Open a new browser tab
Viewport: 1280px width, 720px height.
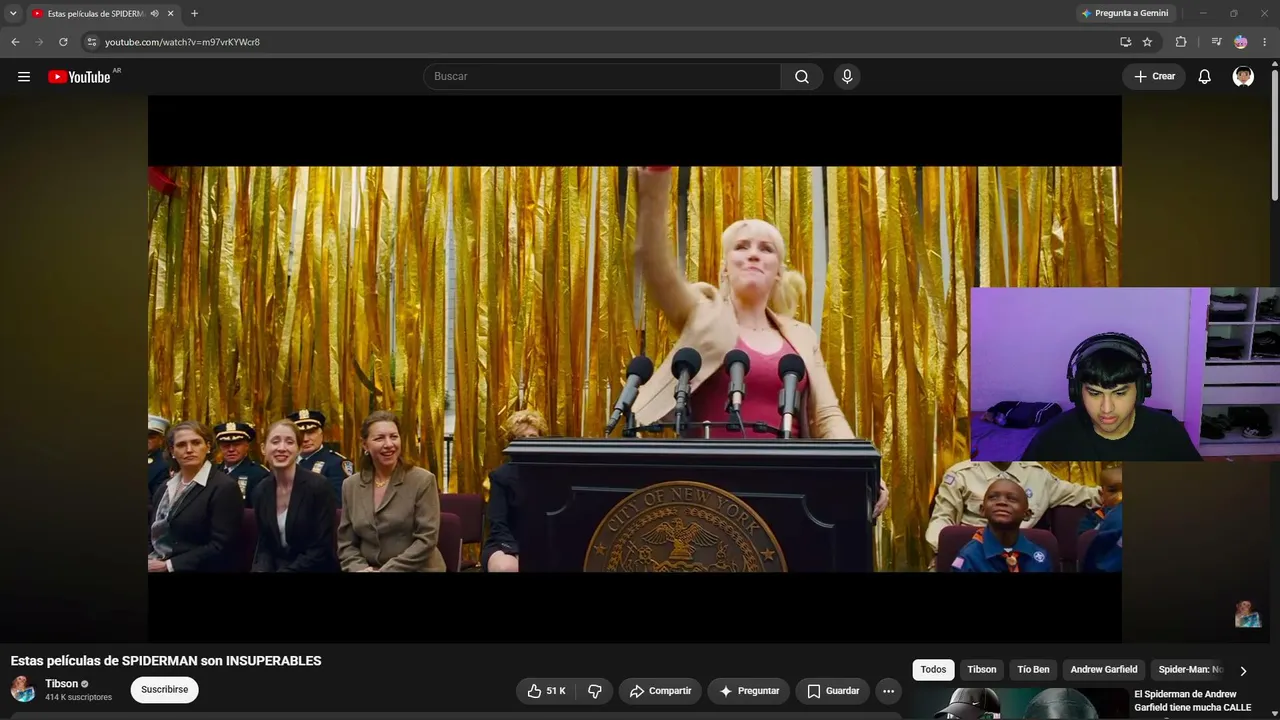pos(194,13)
